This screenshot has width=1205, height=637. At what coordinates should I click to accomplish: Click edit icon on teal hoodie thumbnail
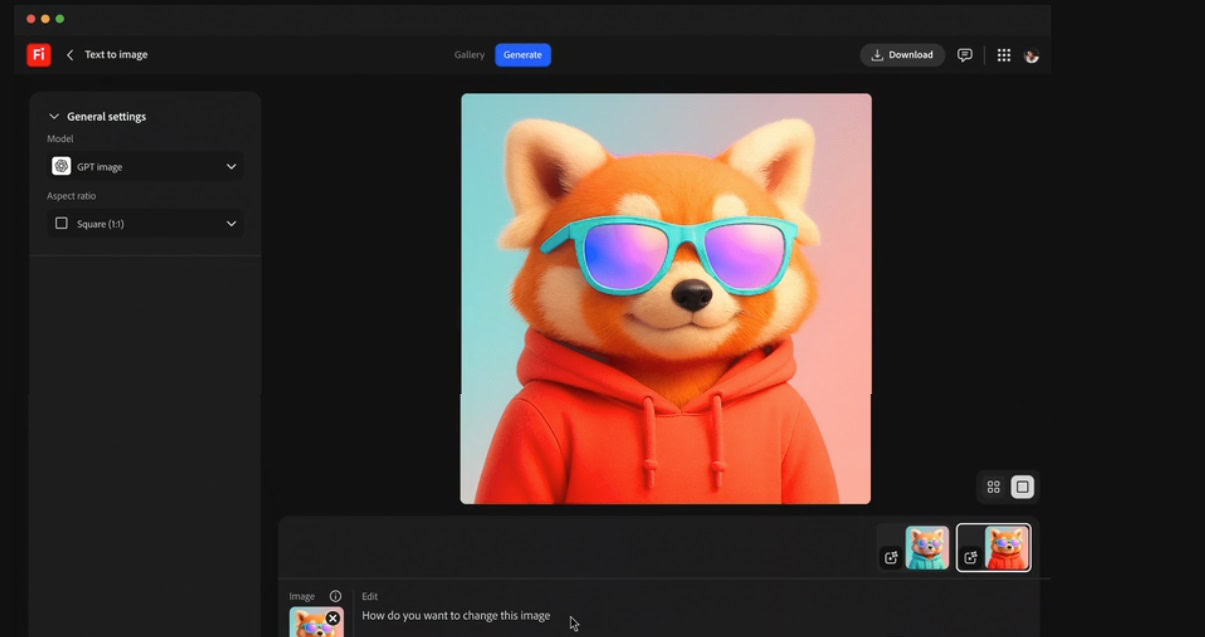891,558
